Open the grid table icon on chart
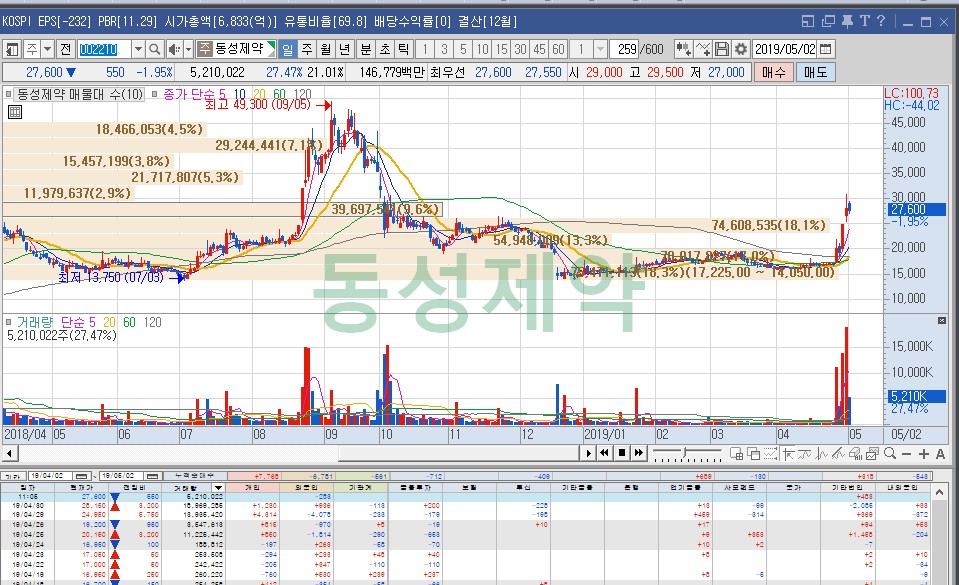This screenshot has width=959, height=585. (x=15, y=112)
